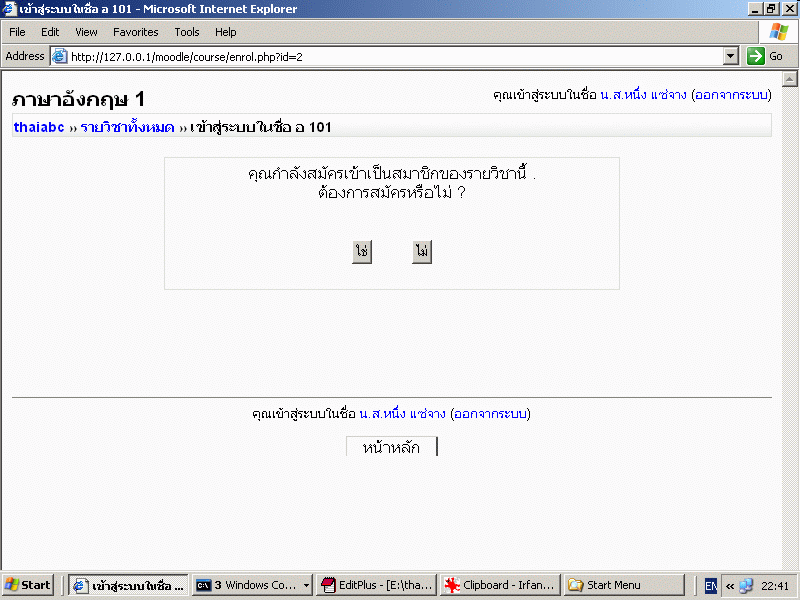The height and width of the screenshot is (600, 800).
Task: Click the scrollbar up arrow
Action: pos(790,80)
